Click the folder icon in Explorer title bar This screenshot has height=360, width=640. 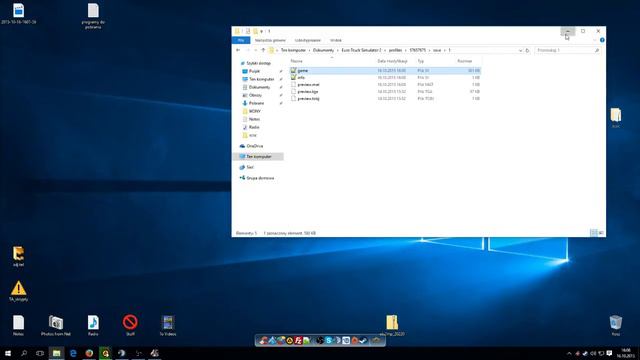237,31
